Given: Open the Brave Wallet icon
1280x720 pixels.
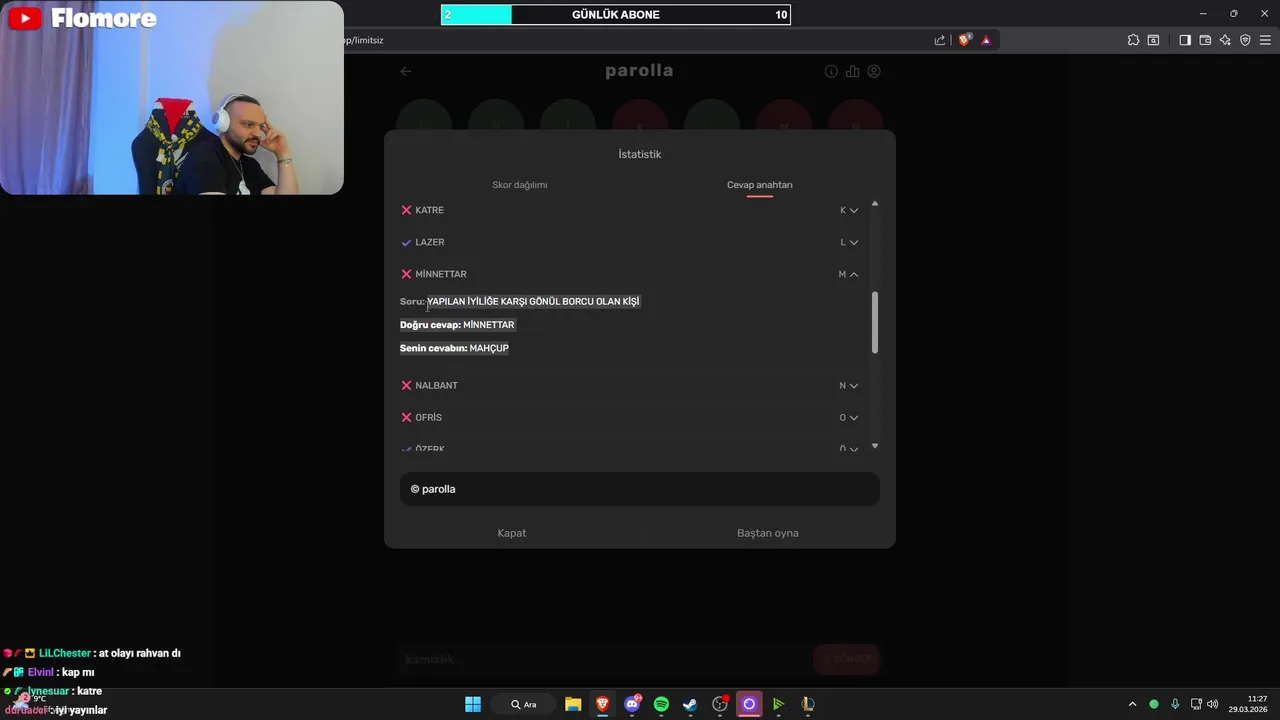Looking at the screenshot, I should point(1205,40).
